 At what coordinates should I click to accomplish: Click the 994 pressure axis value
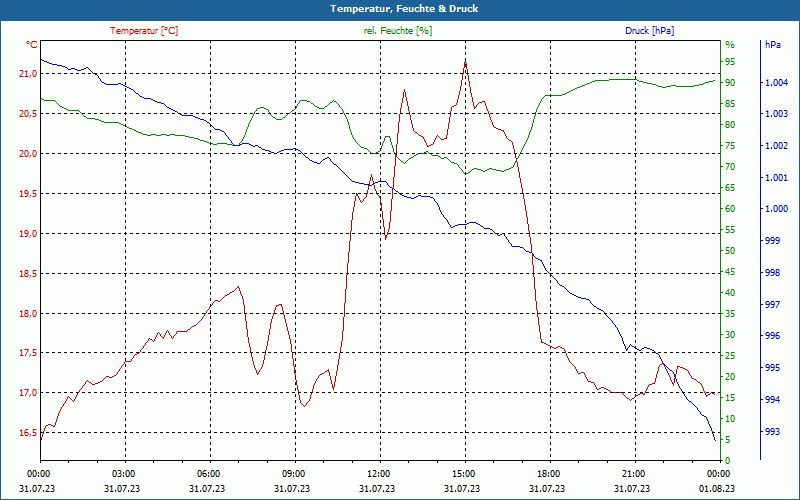click(773, 399)
